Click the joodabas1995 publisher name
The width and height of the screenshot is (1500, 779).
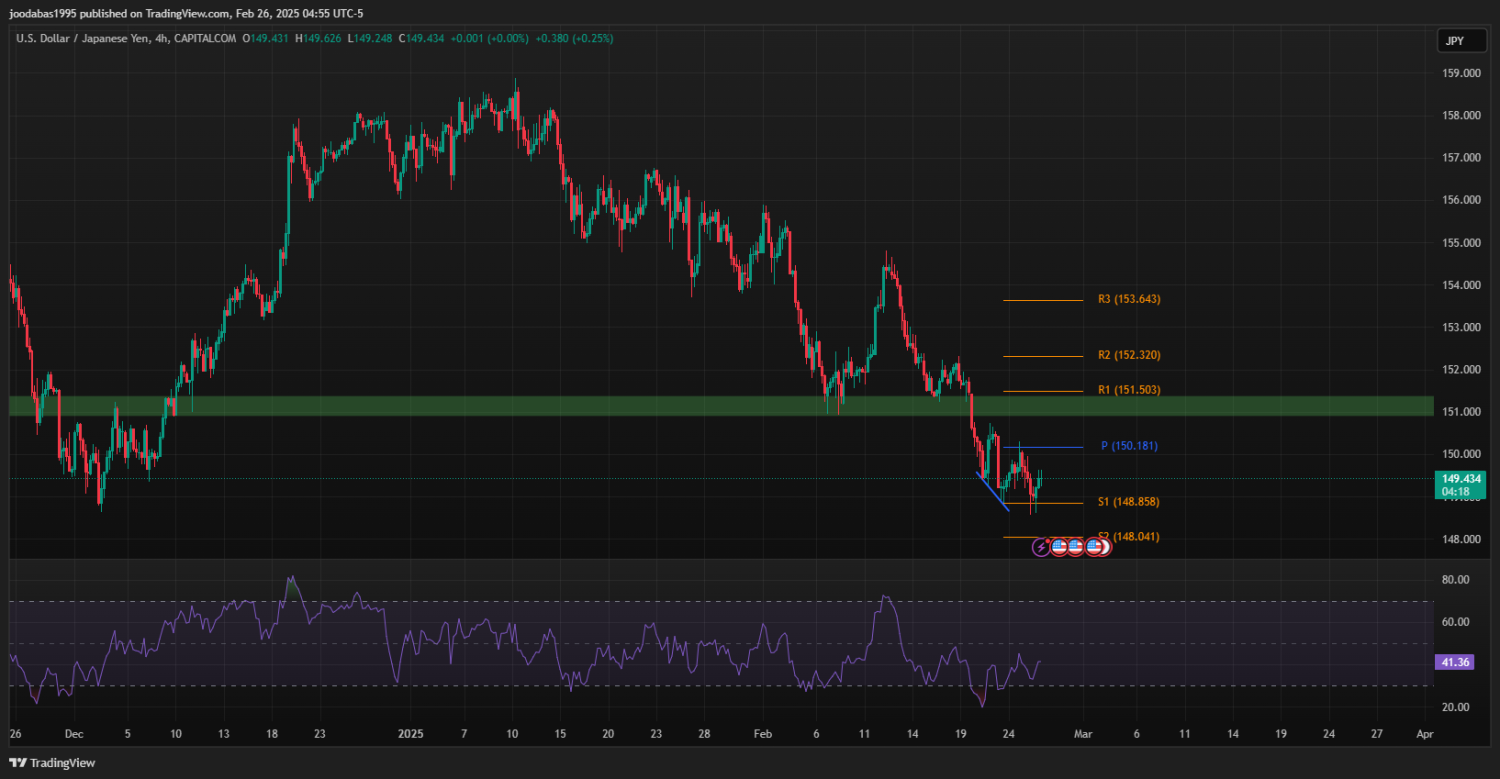click(46, 14)
